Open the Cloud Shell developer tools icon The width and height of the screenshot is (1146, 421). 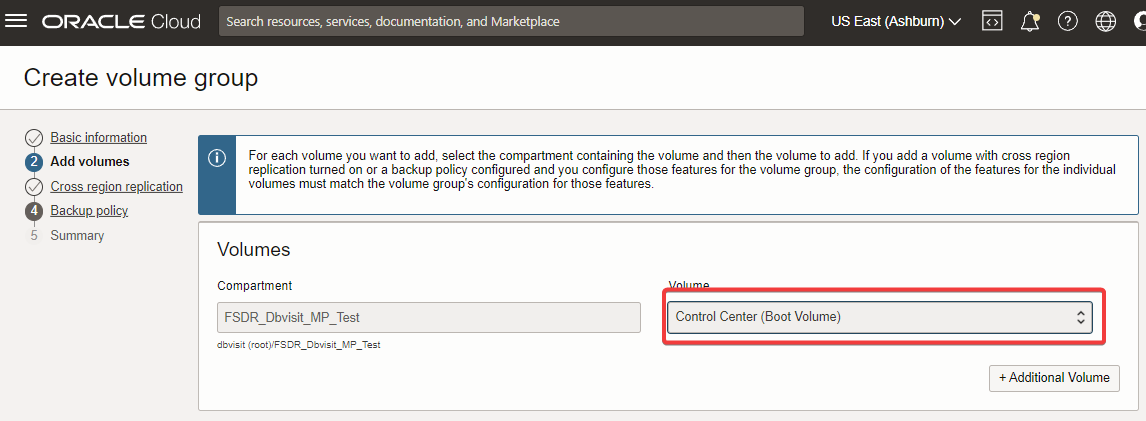pos(991,21)
